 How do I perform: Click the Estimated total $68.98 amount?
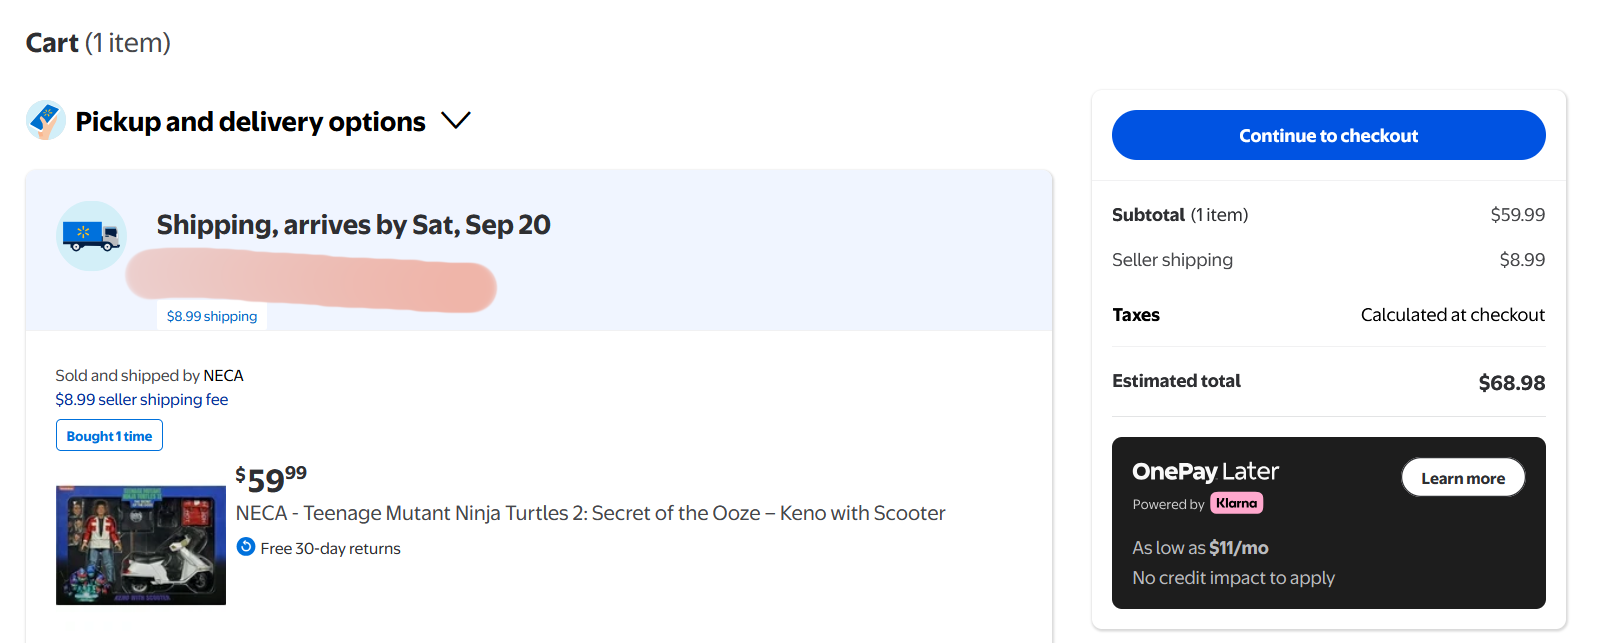(x=1511, y=383)
